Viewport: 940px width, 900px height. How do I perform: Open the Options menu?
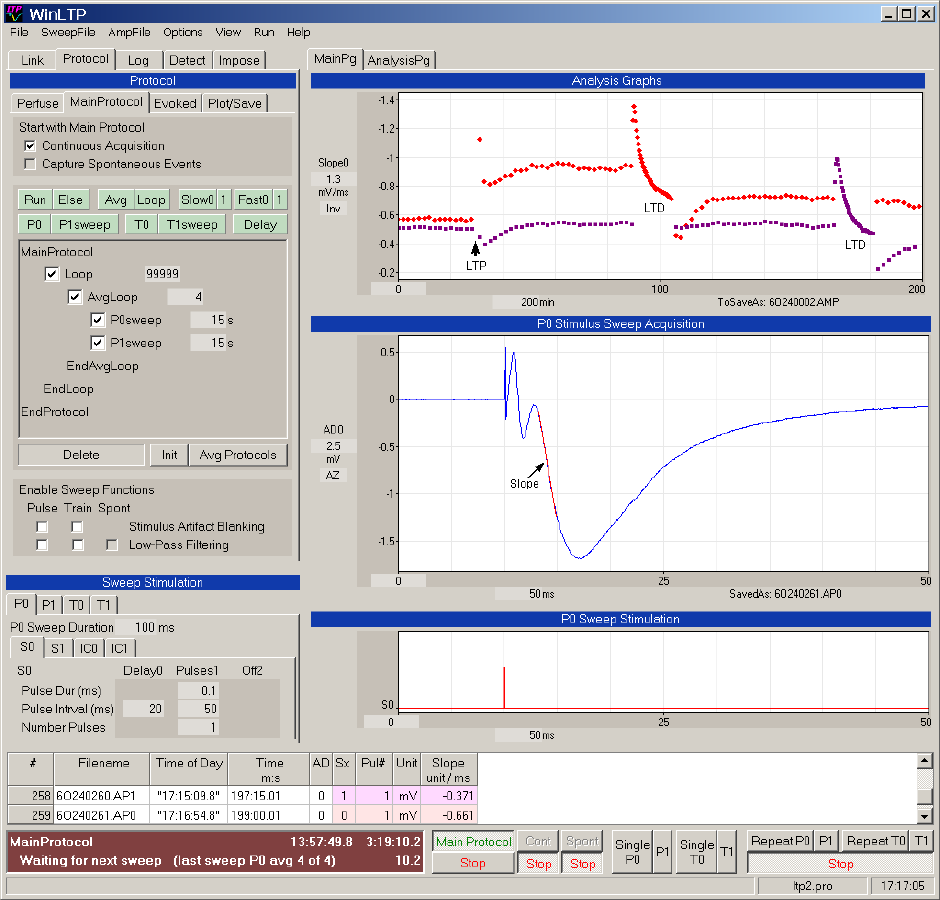183,32
